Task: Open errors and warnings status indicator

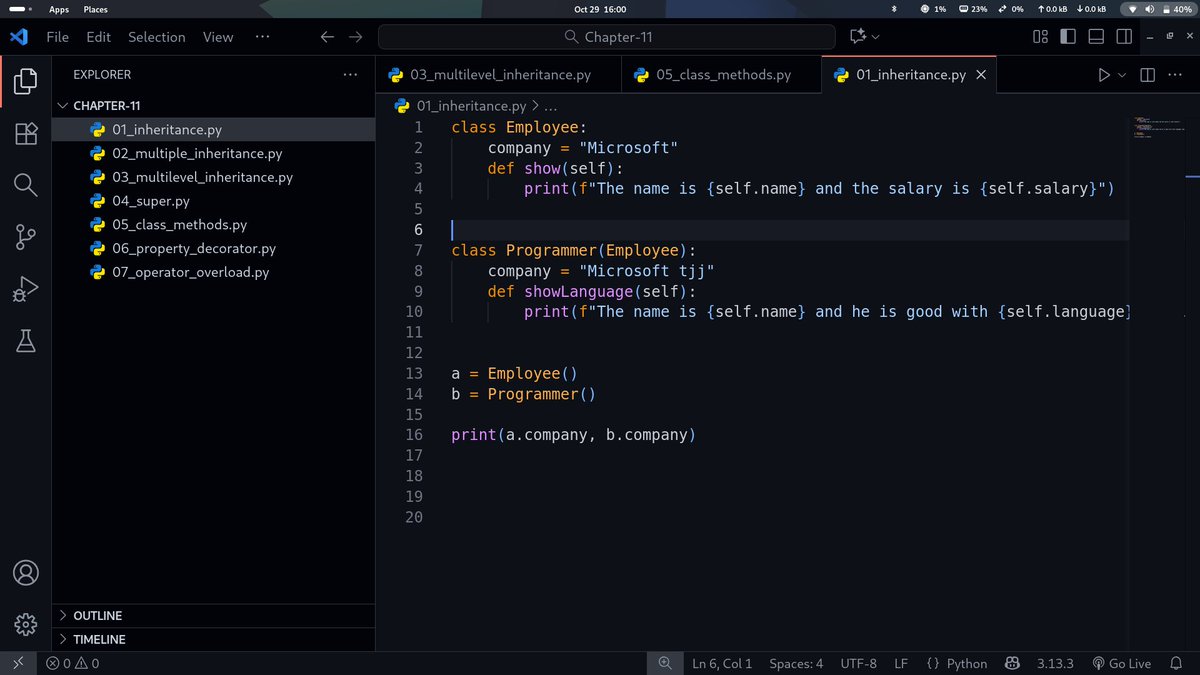Action: [73, 663]
